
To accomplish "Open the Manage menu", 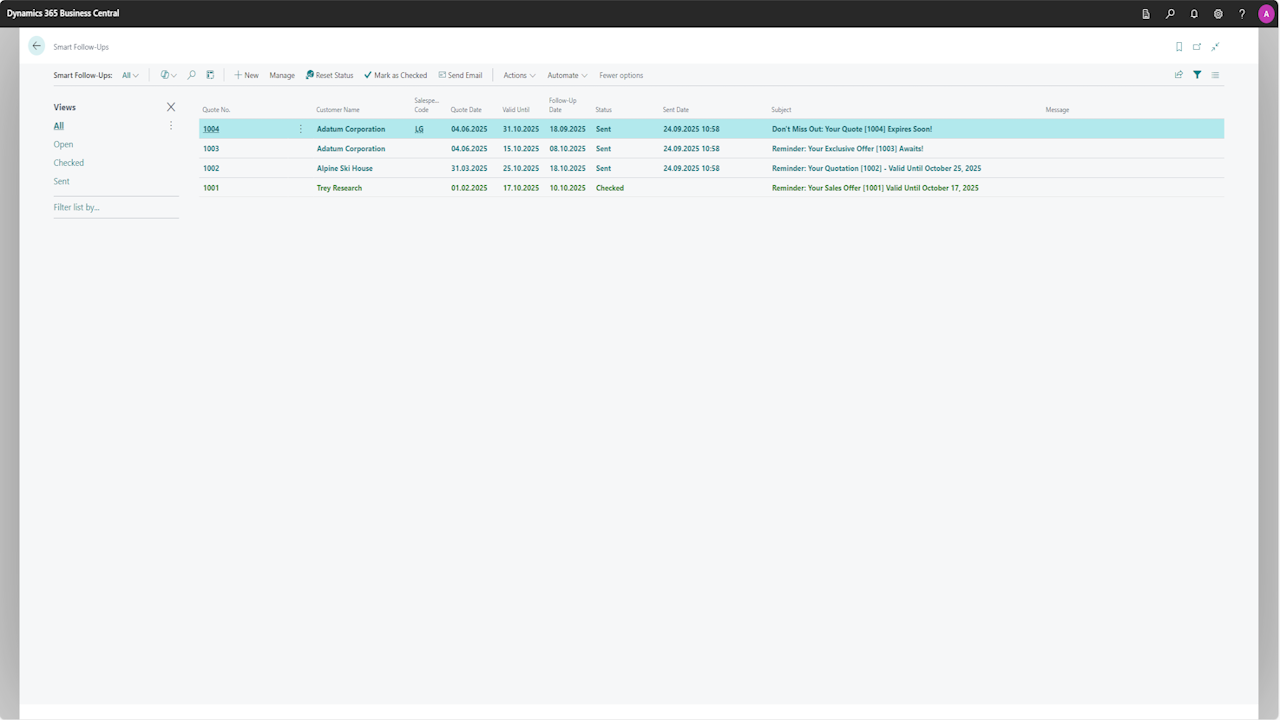I will tap(282, 75).
